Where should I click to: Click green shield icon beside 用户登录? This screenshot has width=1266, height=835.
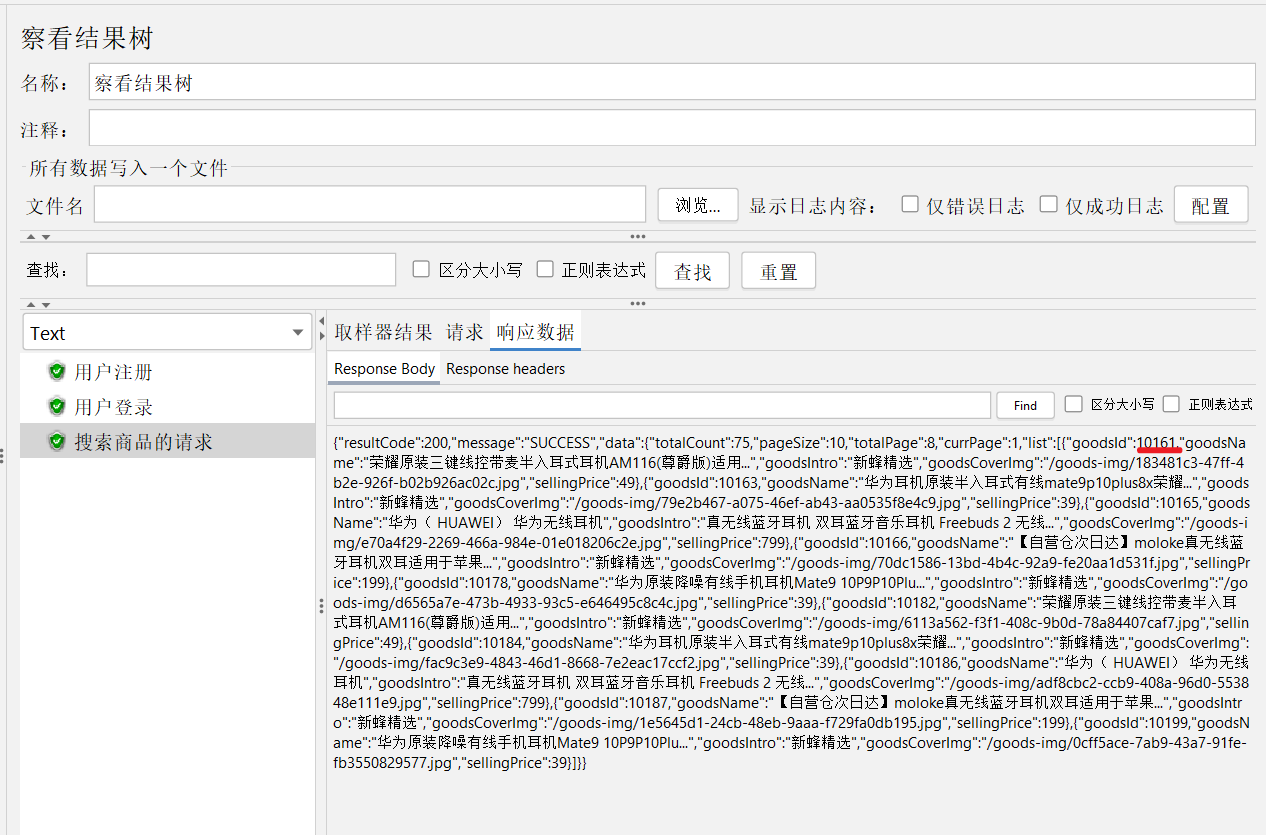(57, 407)
